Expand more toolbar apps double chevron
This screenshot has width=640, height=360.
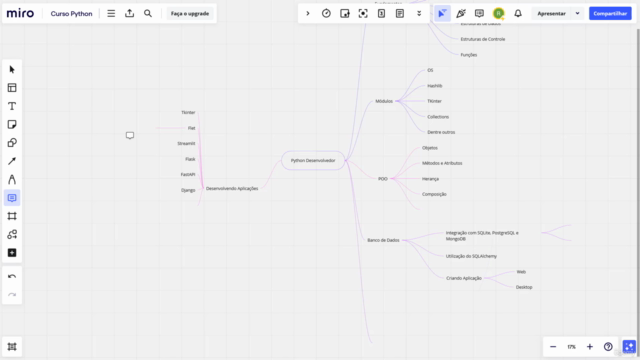[x=419, y=13]
